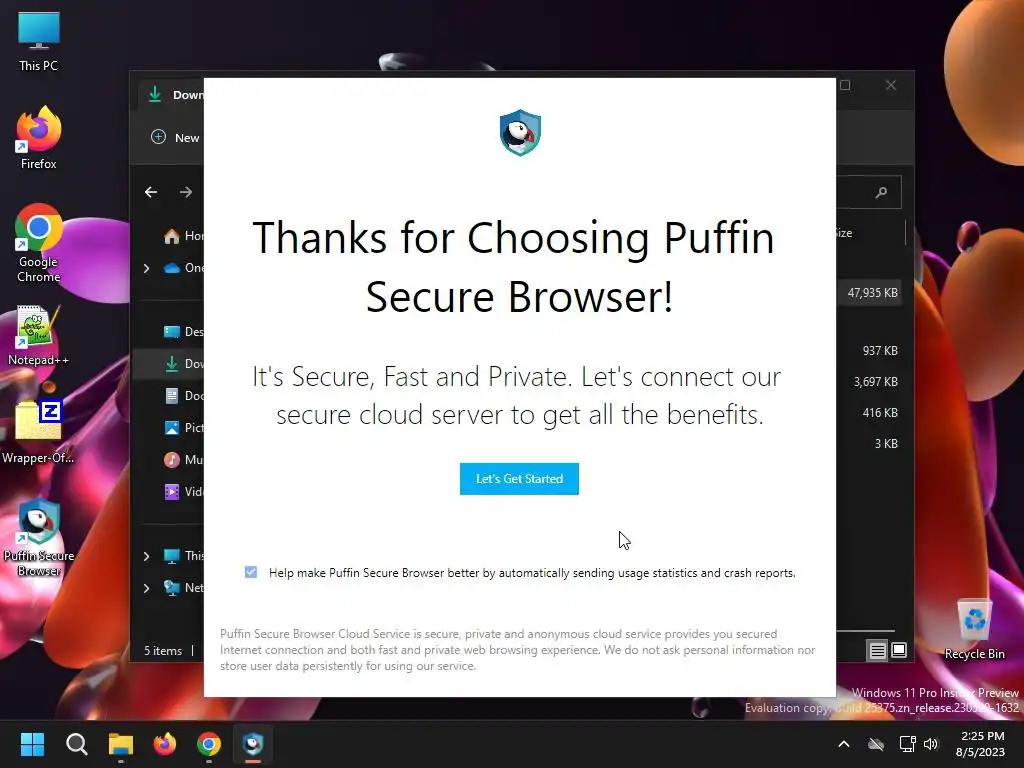Click the Puffin icon in the taskbar
This screenshot has height=768, width=1024.
pos(253,744)
